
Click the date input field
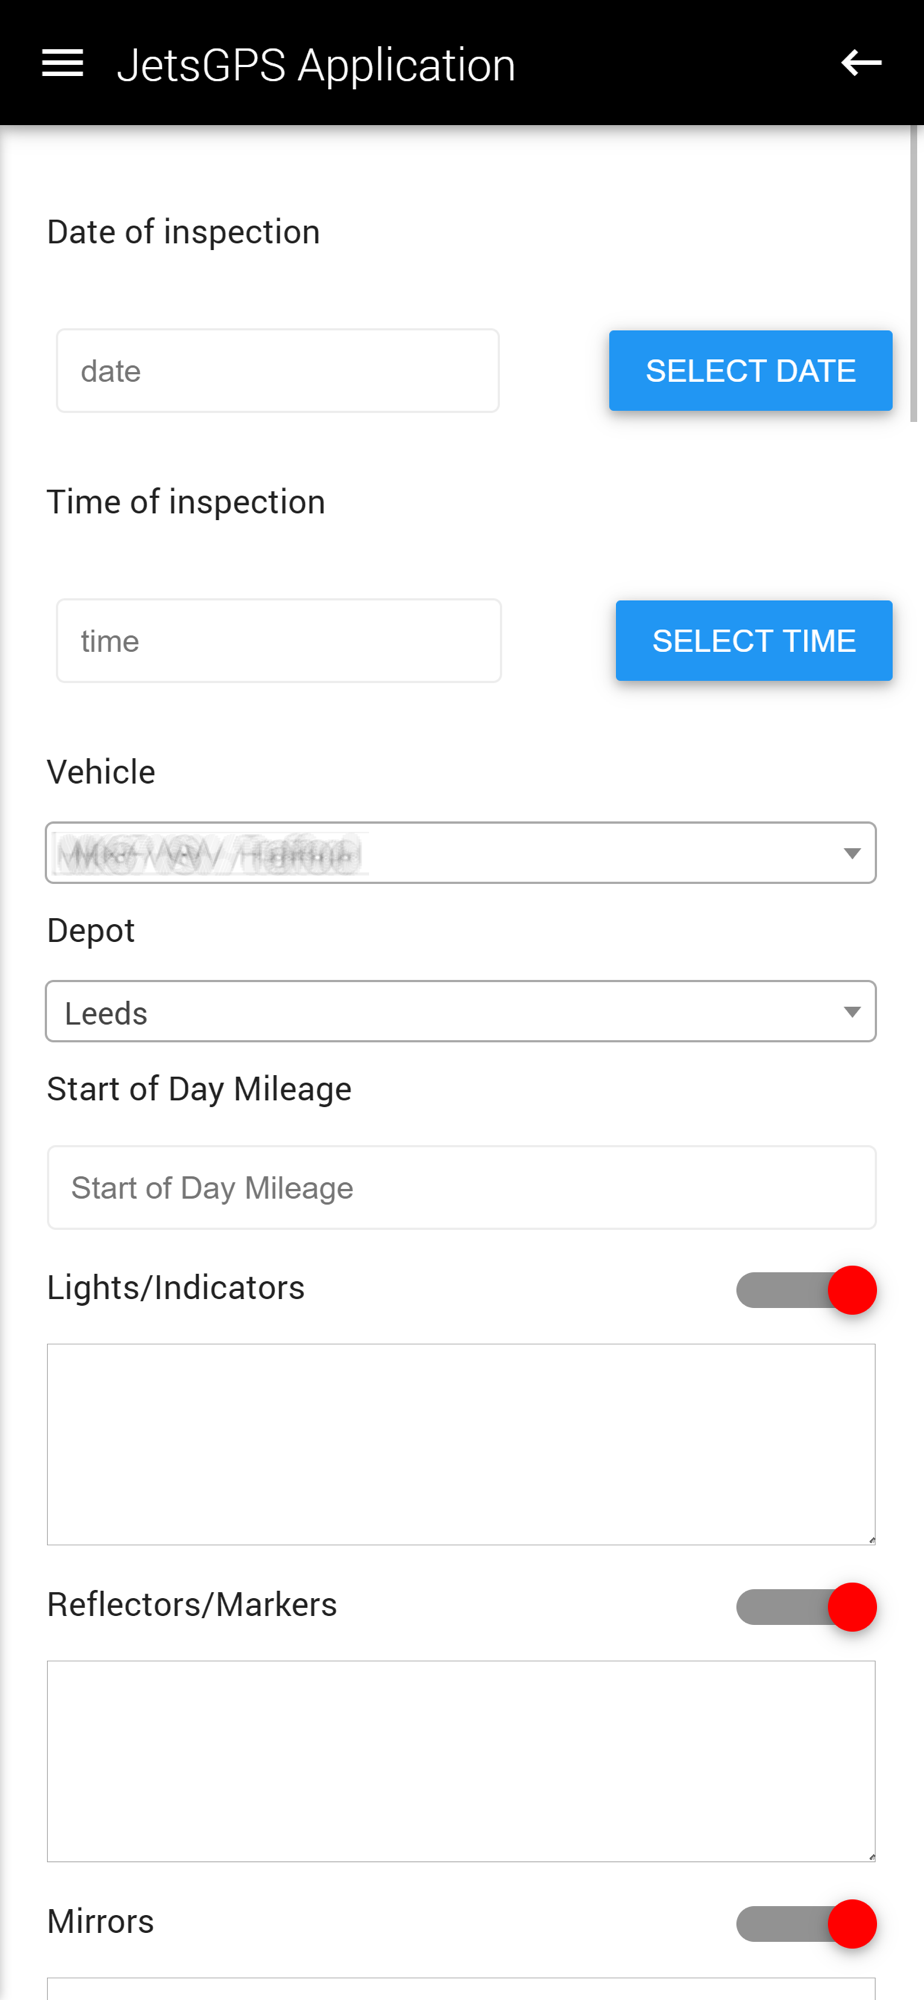click(278, 371)
